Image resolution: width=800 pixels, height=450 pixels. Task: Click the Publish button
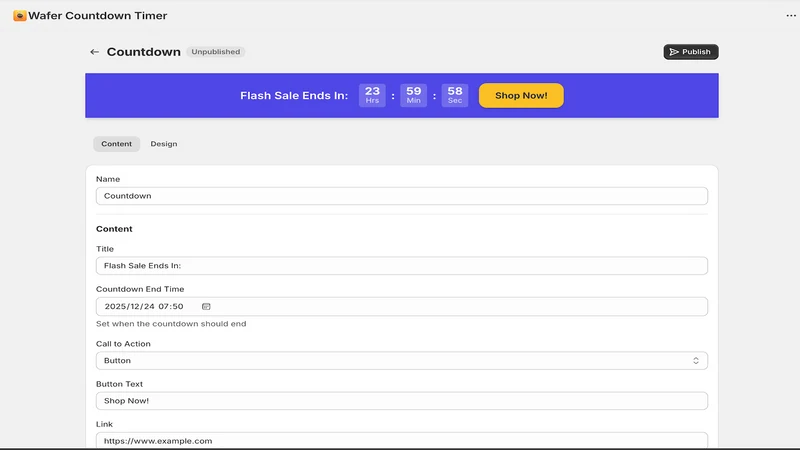point(691,52)
